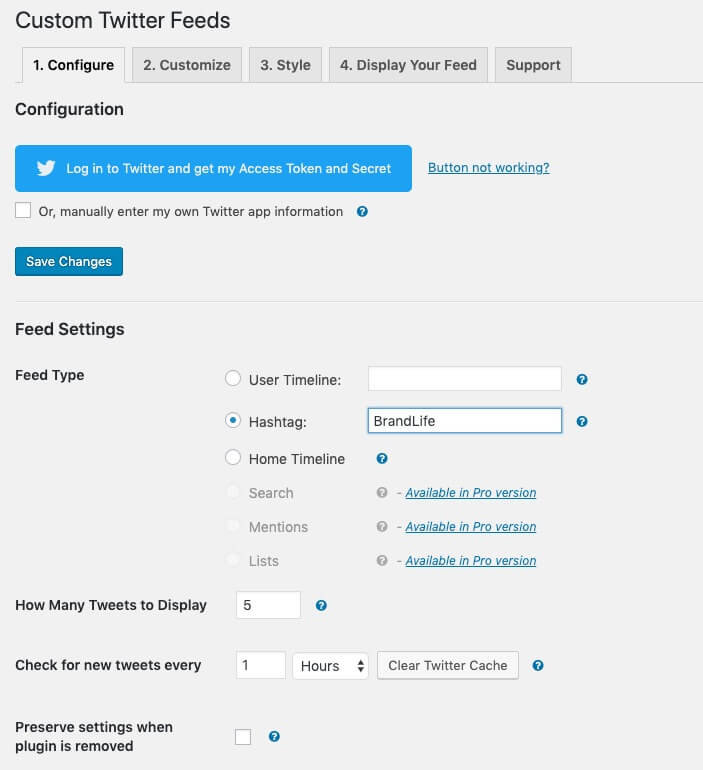Image resolution: width=703 pixels, height=770 pixels.
Task: Click the Save Changes button
Action: 69,261
